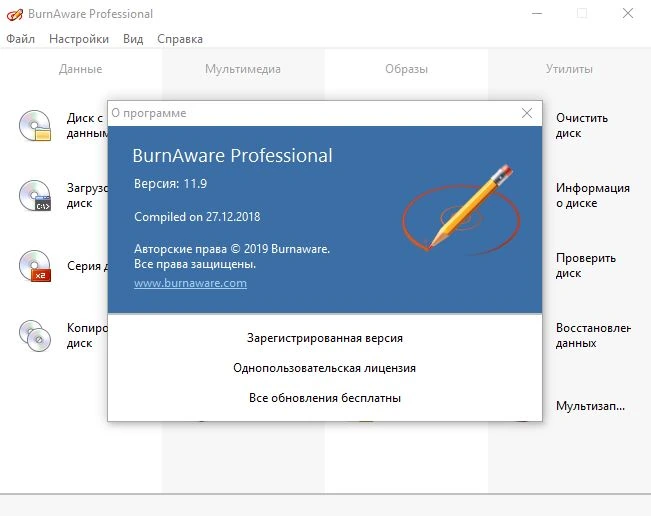Click the Авторские права © 2019 Burnaware text
The image size is (651, 516).
pyautogui.click(x=232, y=249)
